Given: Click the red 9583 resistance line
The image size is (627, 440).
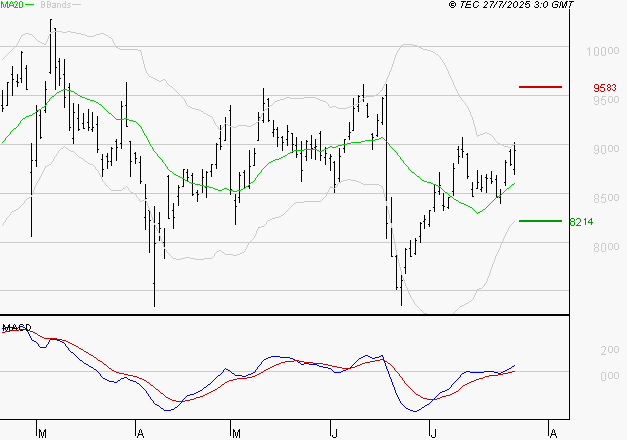Looking at the screenshot, I should (x=540, y=87).
